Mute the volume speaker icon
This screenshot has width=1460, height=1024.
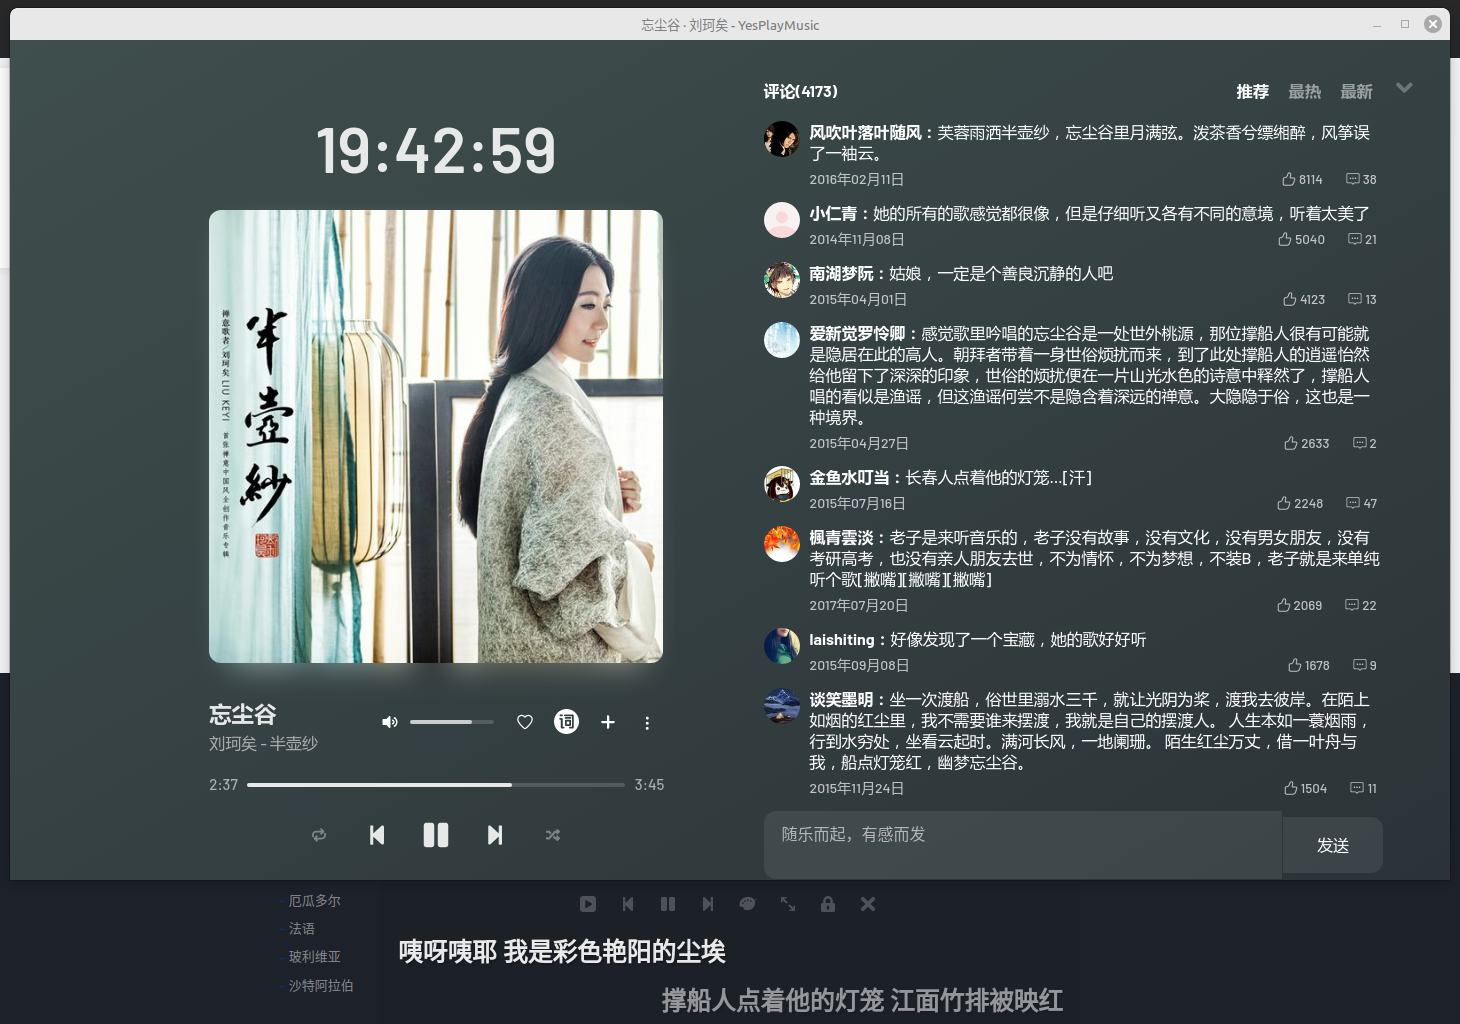[390, 722]
